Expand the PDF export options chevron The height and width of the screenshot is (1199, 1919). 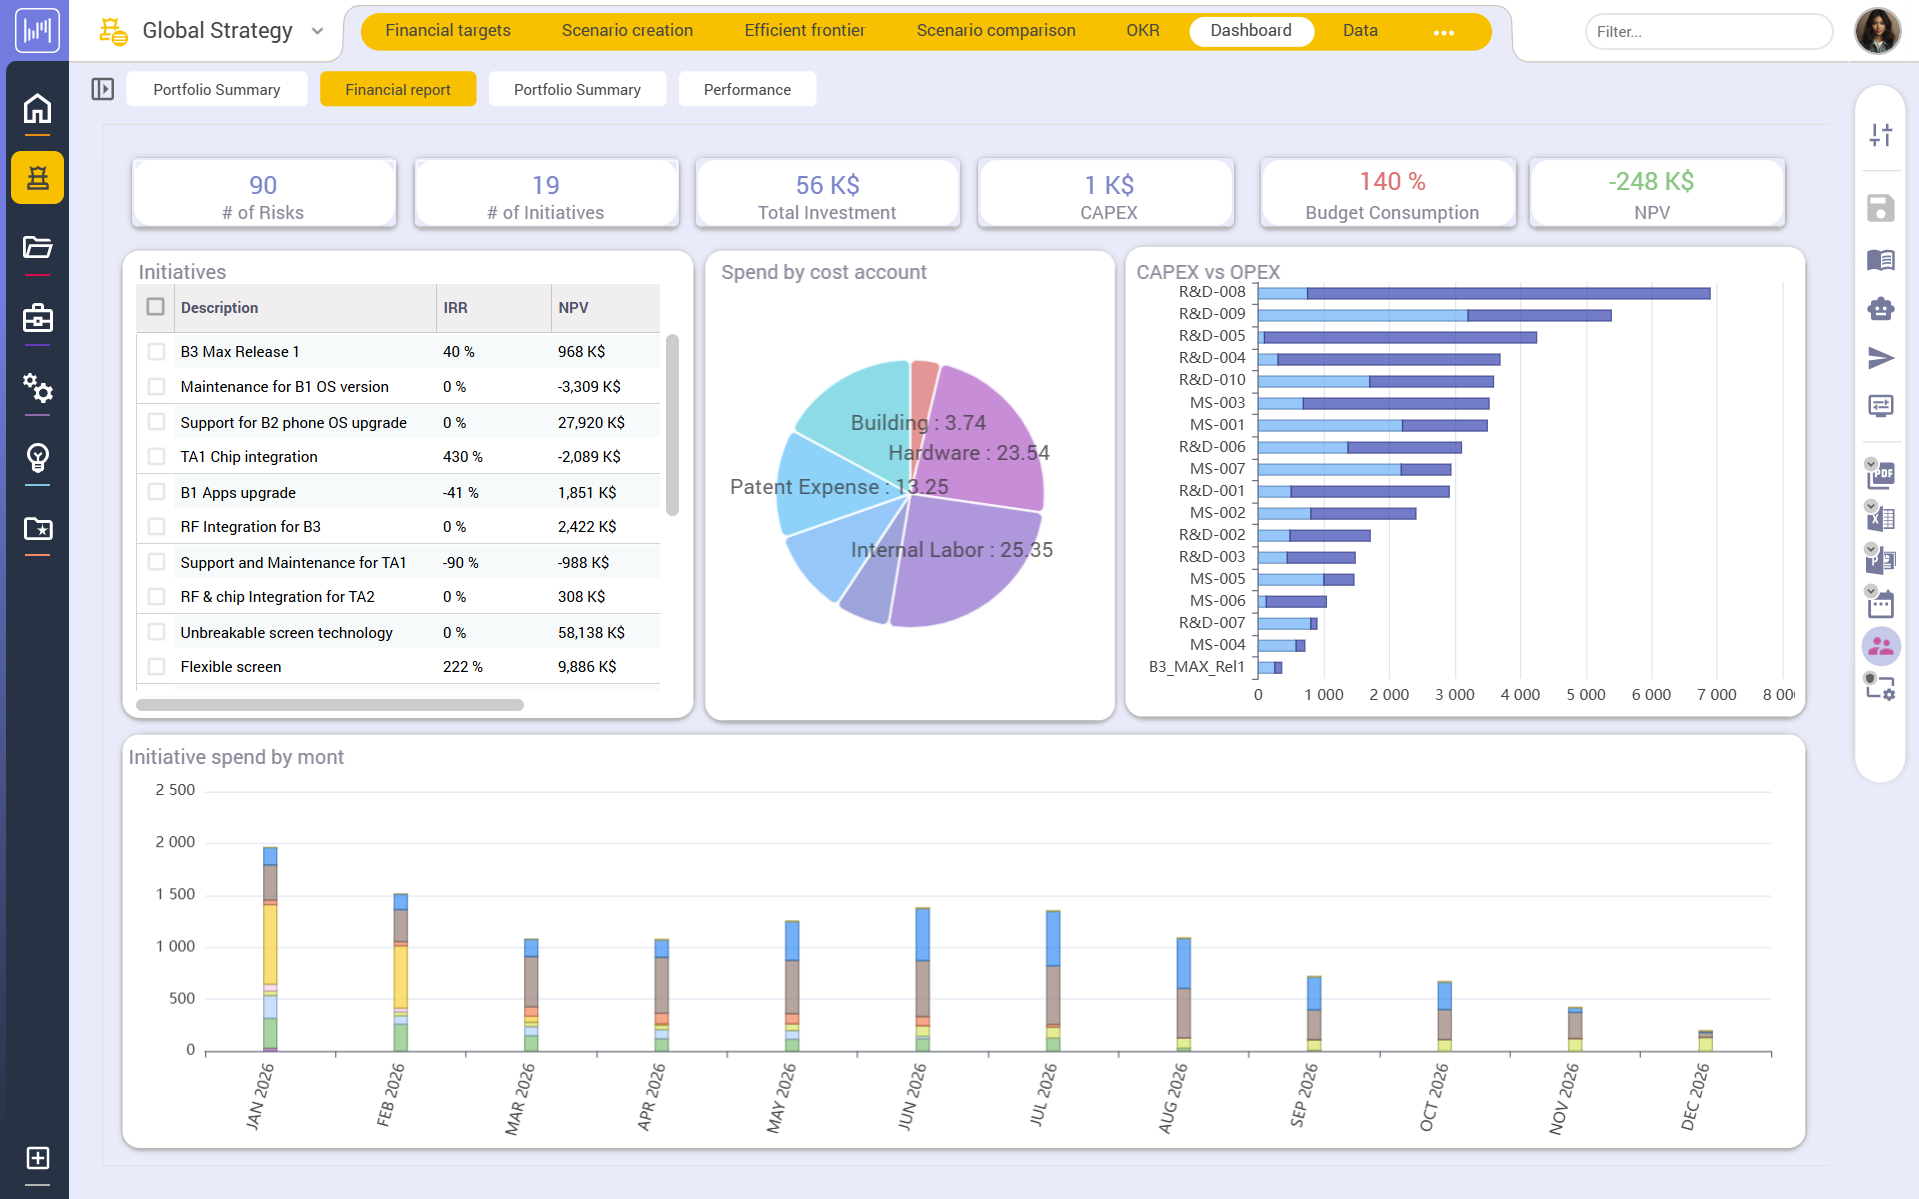click(1869, 464)
